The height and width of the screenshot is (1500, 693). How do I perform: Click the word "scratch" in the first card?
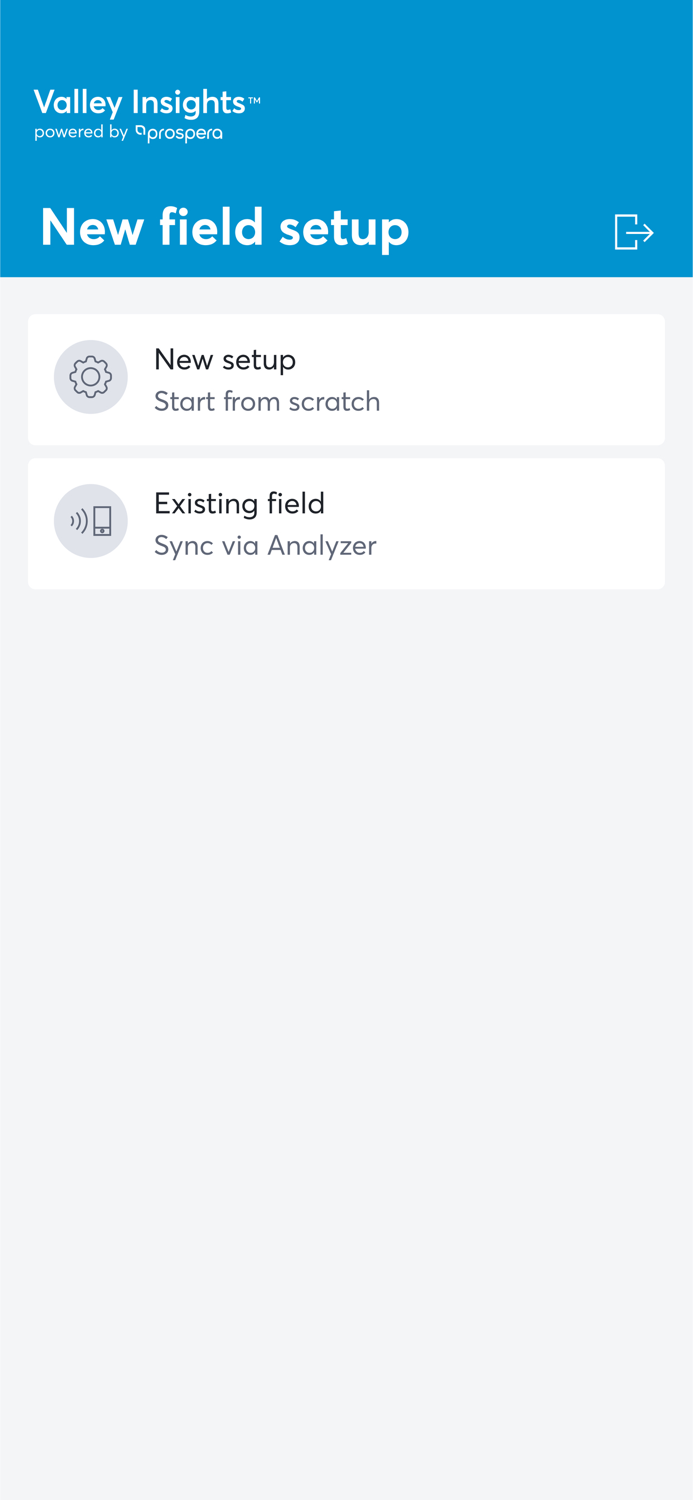point(334,402)
